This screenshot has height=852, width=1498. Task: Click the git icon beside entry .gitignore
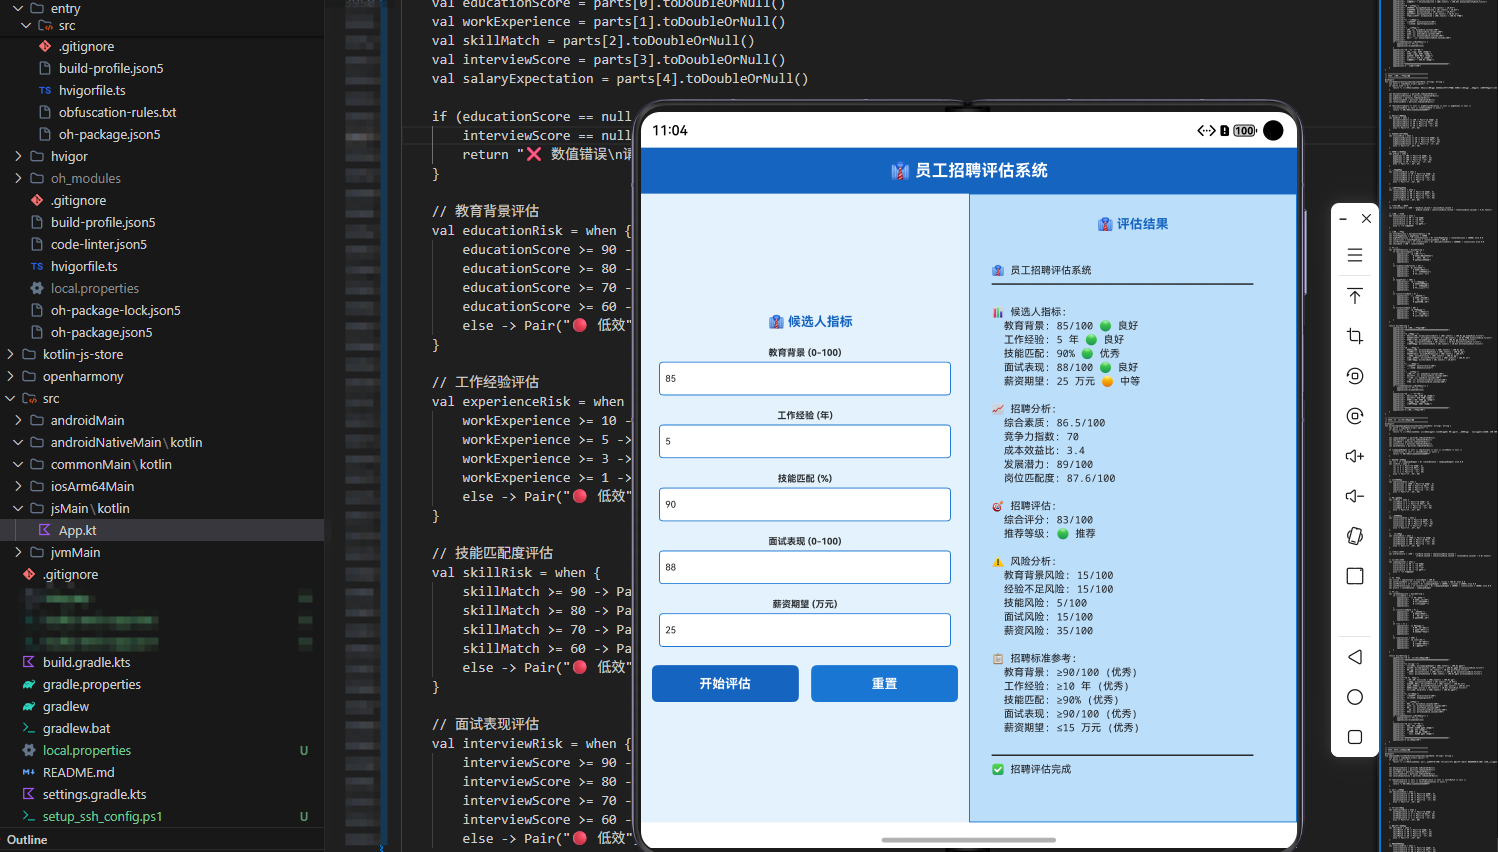(44, 46)
